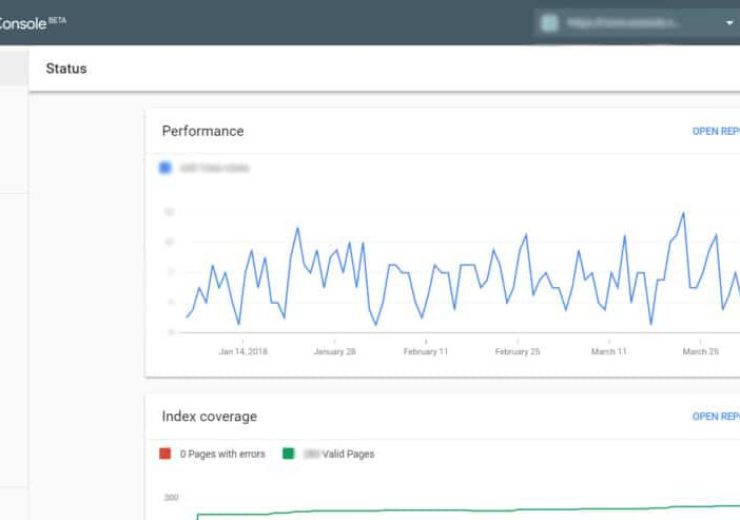Click the Performance card title
Image resolution: width=740 pixels, height=520 pixels.
pos(203,131)
